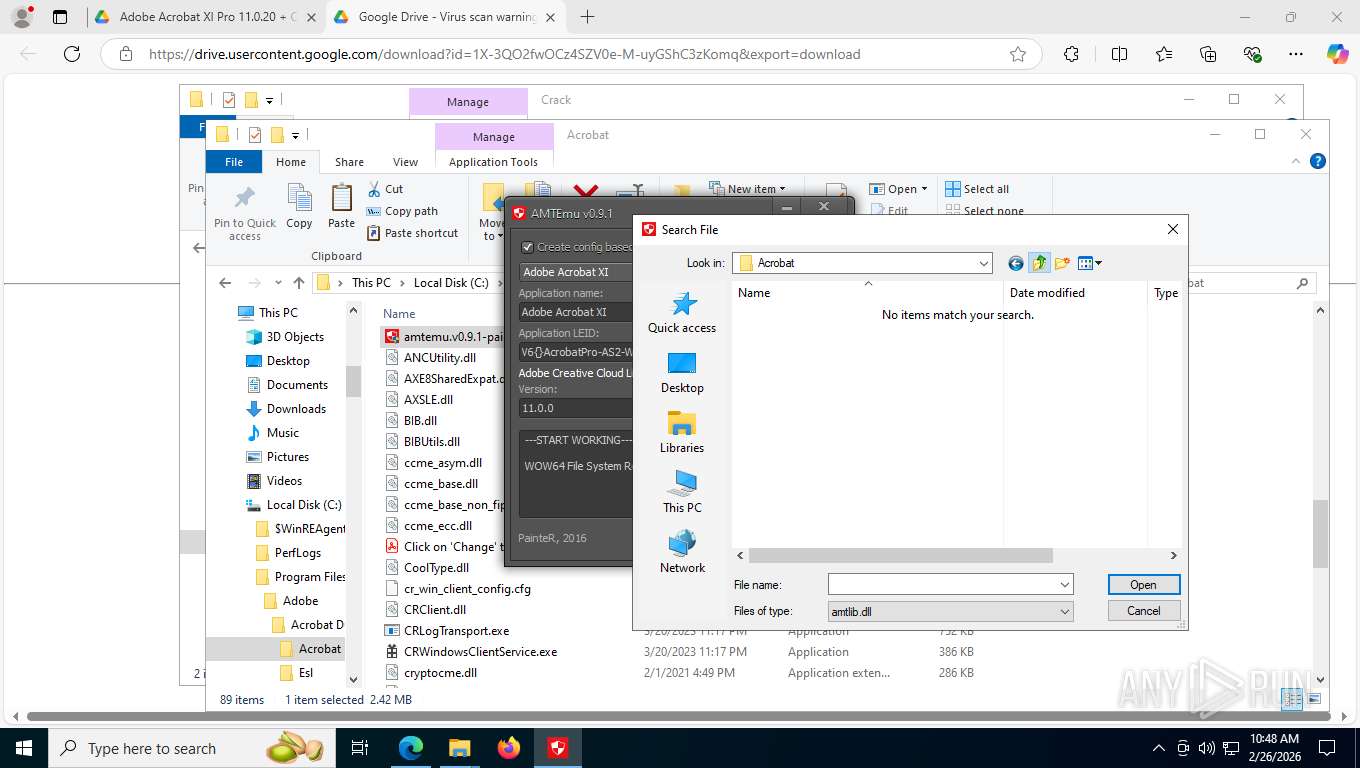
Task: Click into the File name input field
Action: coord(942,584)
